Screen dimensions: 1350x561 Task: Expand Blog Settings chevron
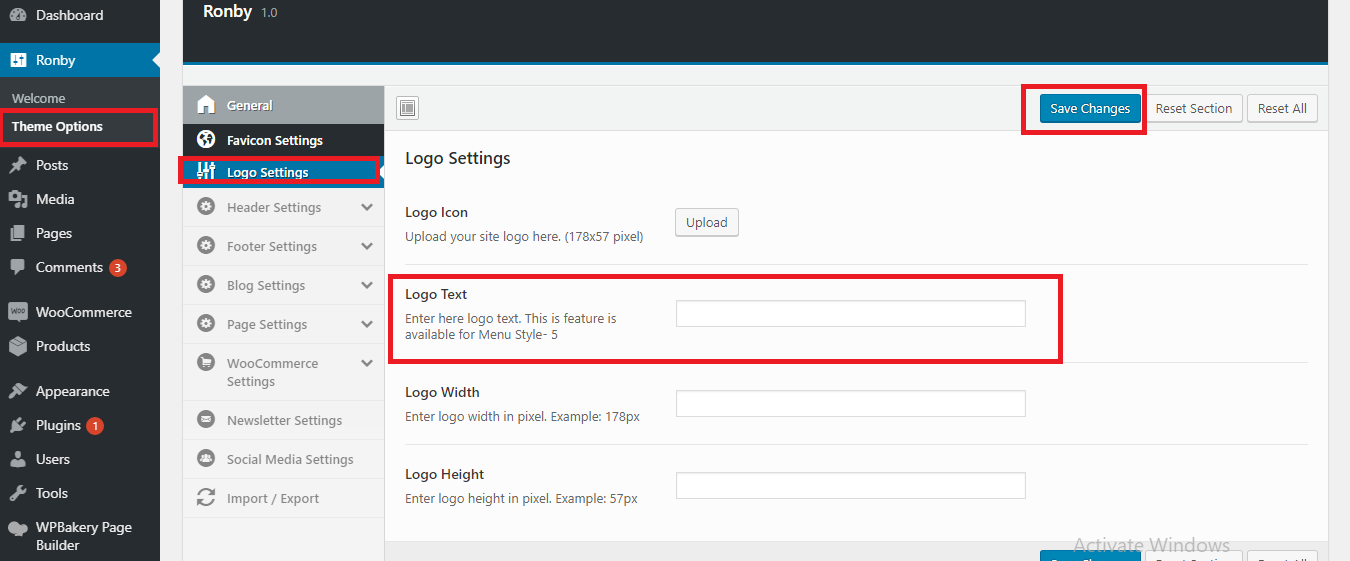click(367, 285)
